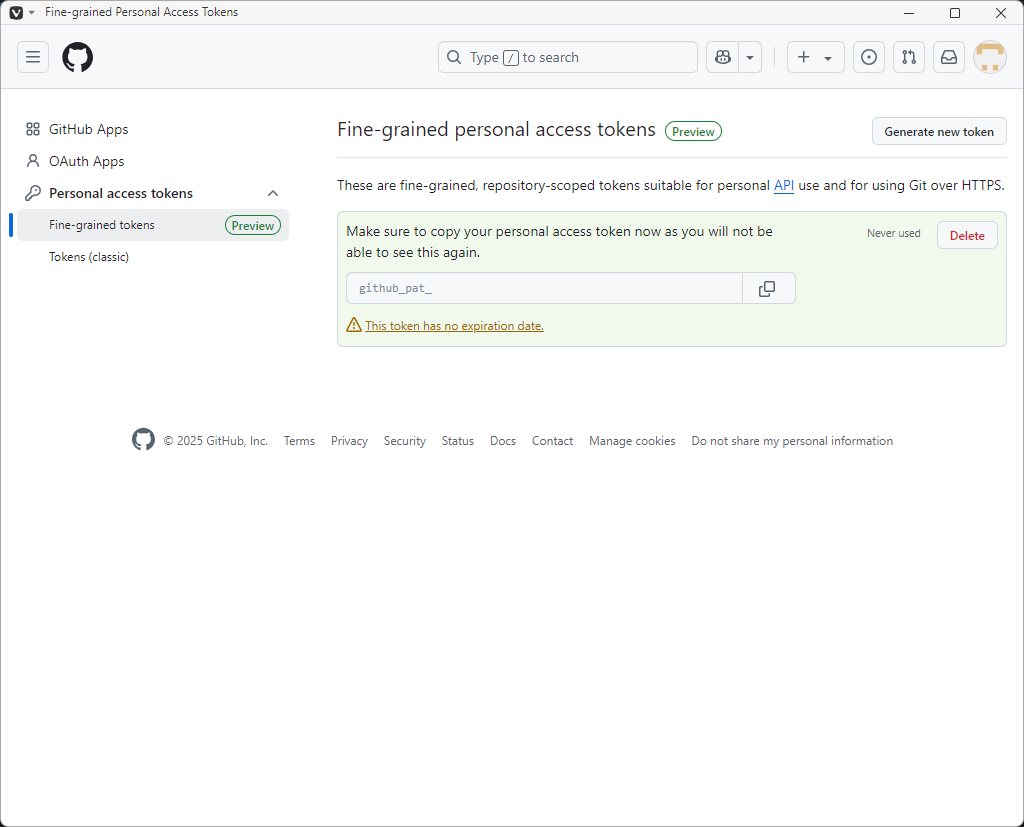1024x827 pixels.
Task: Open the Security footer link
Action: click(404, 441)
